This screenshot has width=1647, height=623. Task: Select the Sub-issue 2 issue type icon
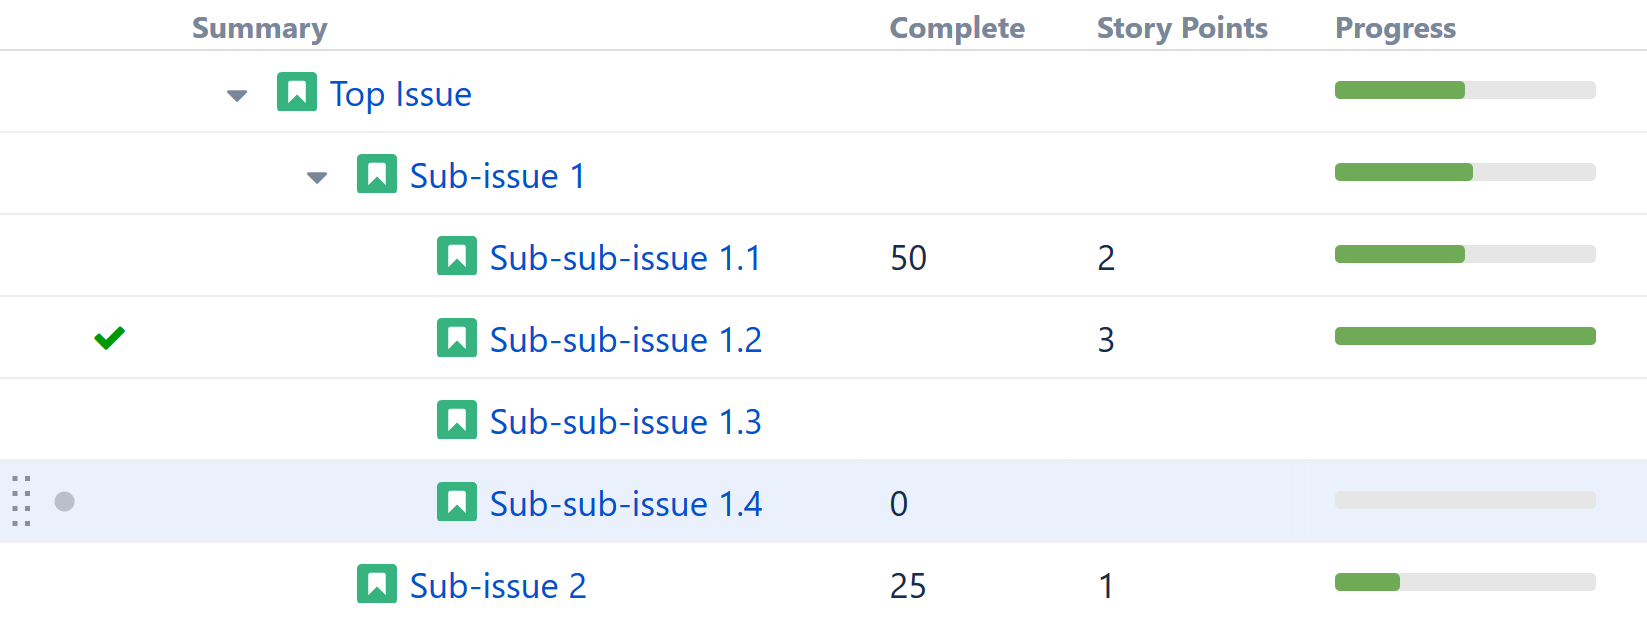[x=377, y=584]
